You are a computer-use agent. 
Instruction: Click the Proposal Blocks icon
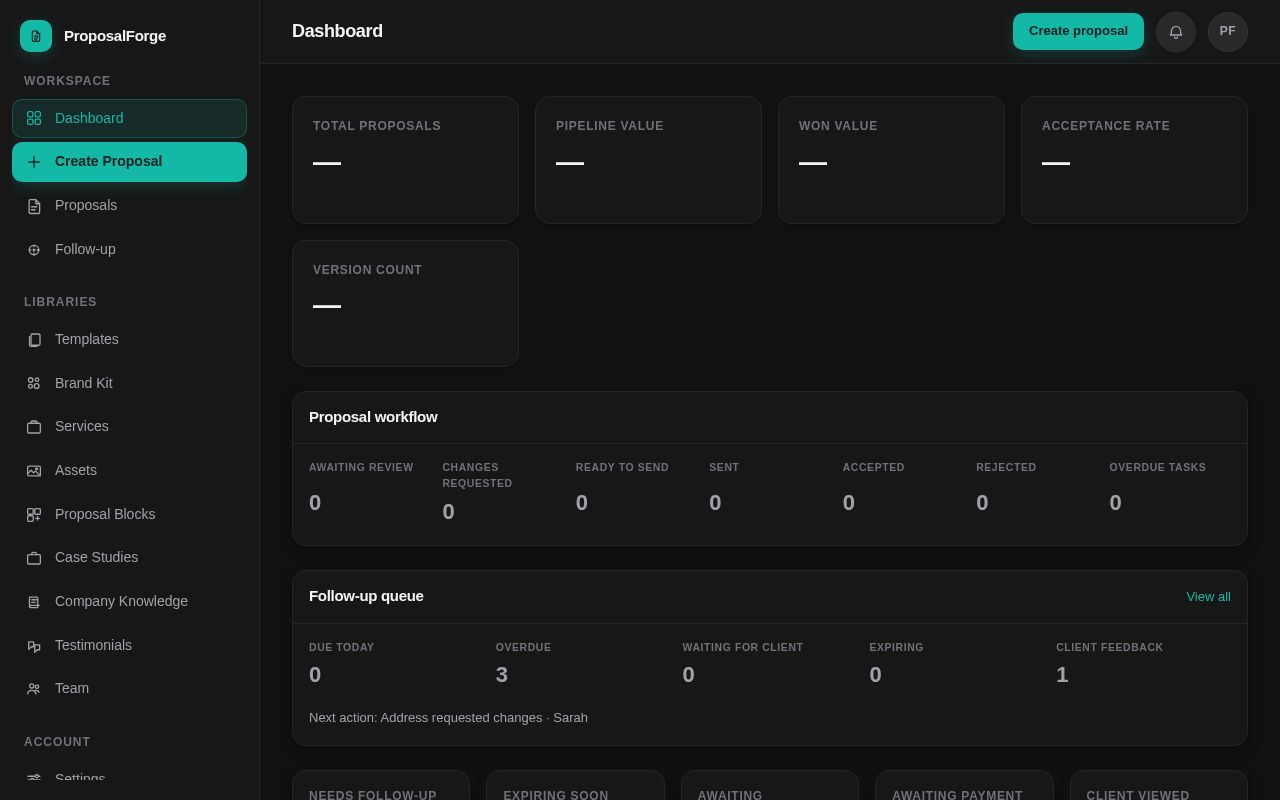pos(34,515)
